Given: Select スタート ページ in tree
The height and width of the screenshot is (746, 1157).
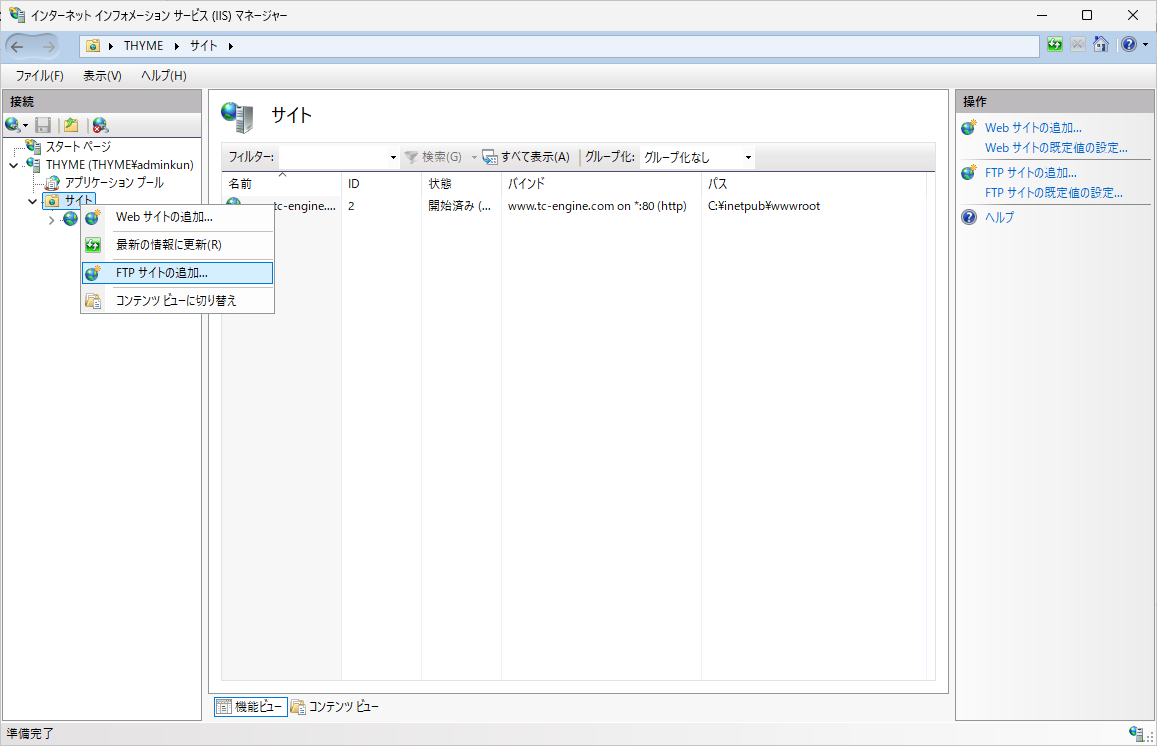Looking at the screenshot, I should tap(78, 147).
